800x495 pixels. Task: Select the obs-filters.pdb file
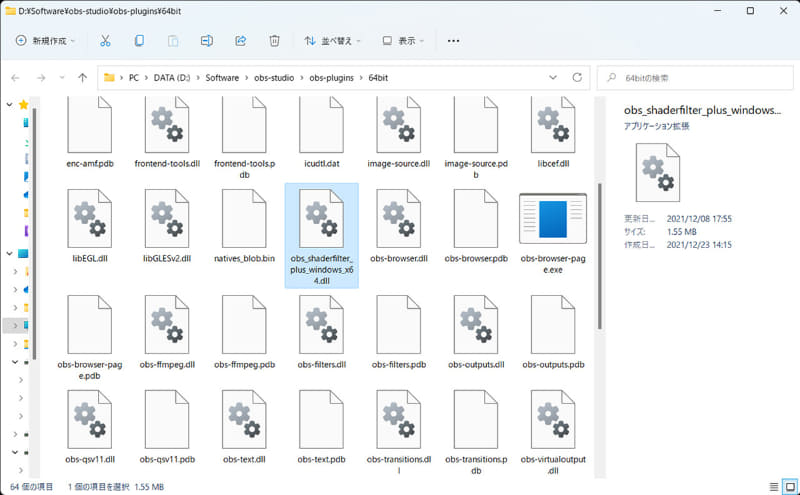(x=398, y=332)
